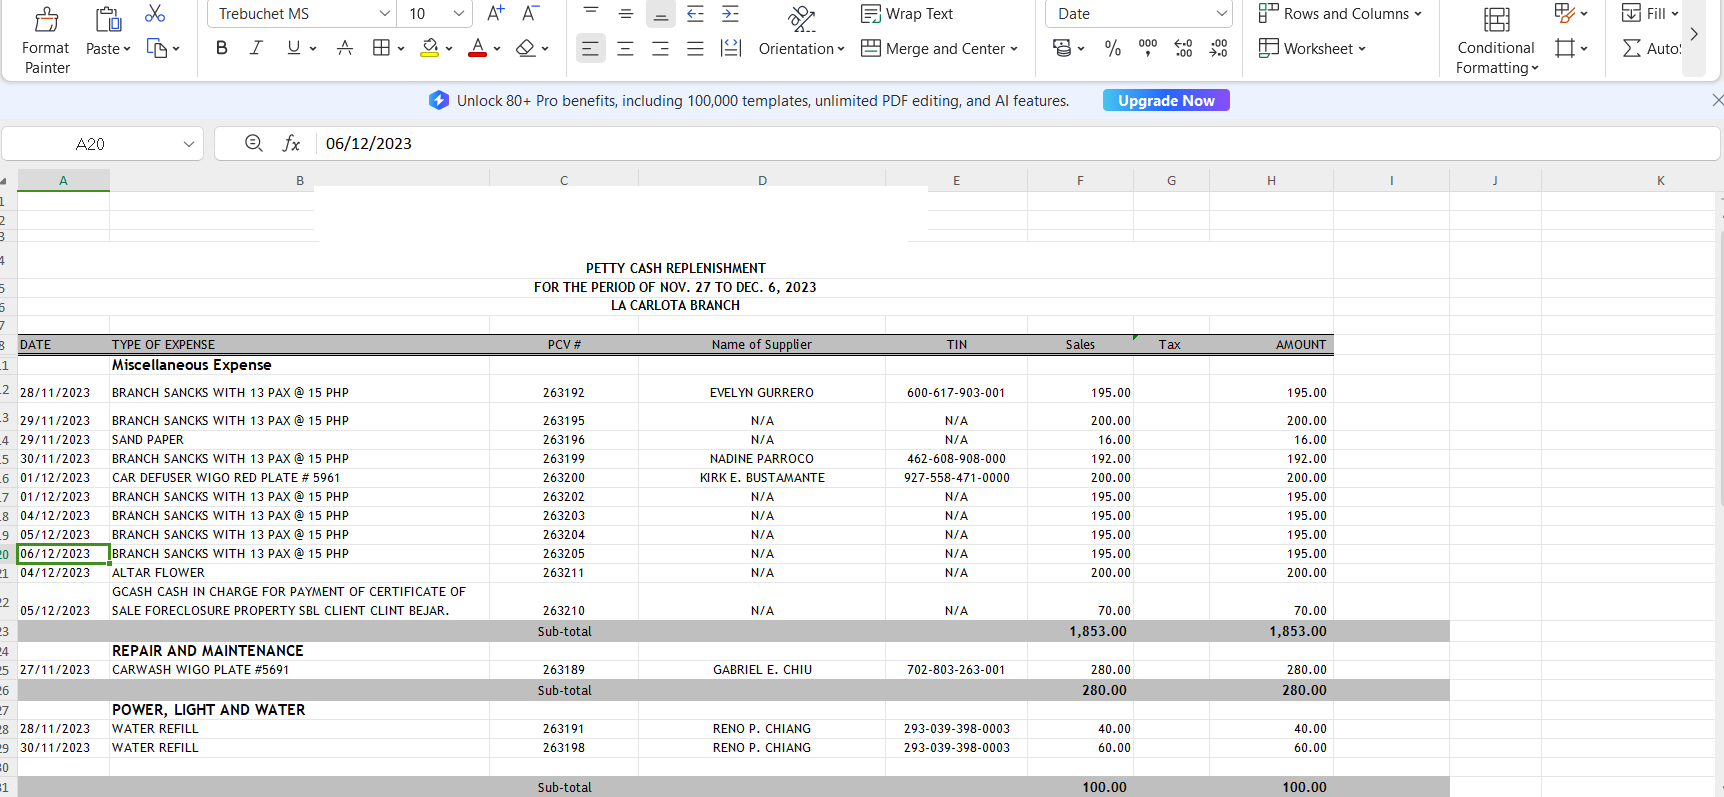Activate the Format Painter tool

(x=46, y=40)
